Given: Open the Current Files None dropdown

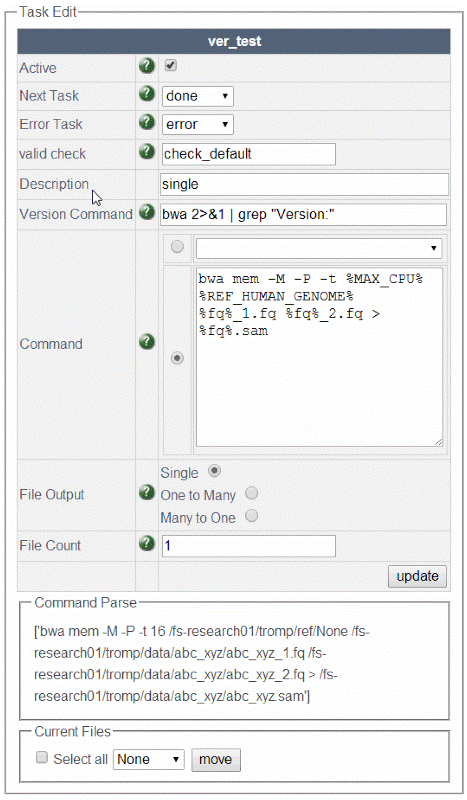Looking at the screenshot, I should coord(149,759).
